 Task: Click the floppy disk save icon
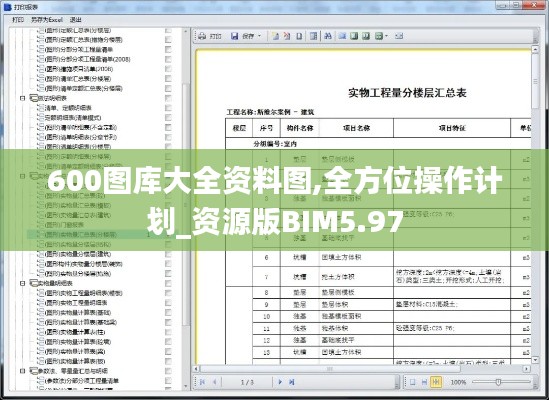(235, 36)
